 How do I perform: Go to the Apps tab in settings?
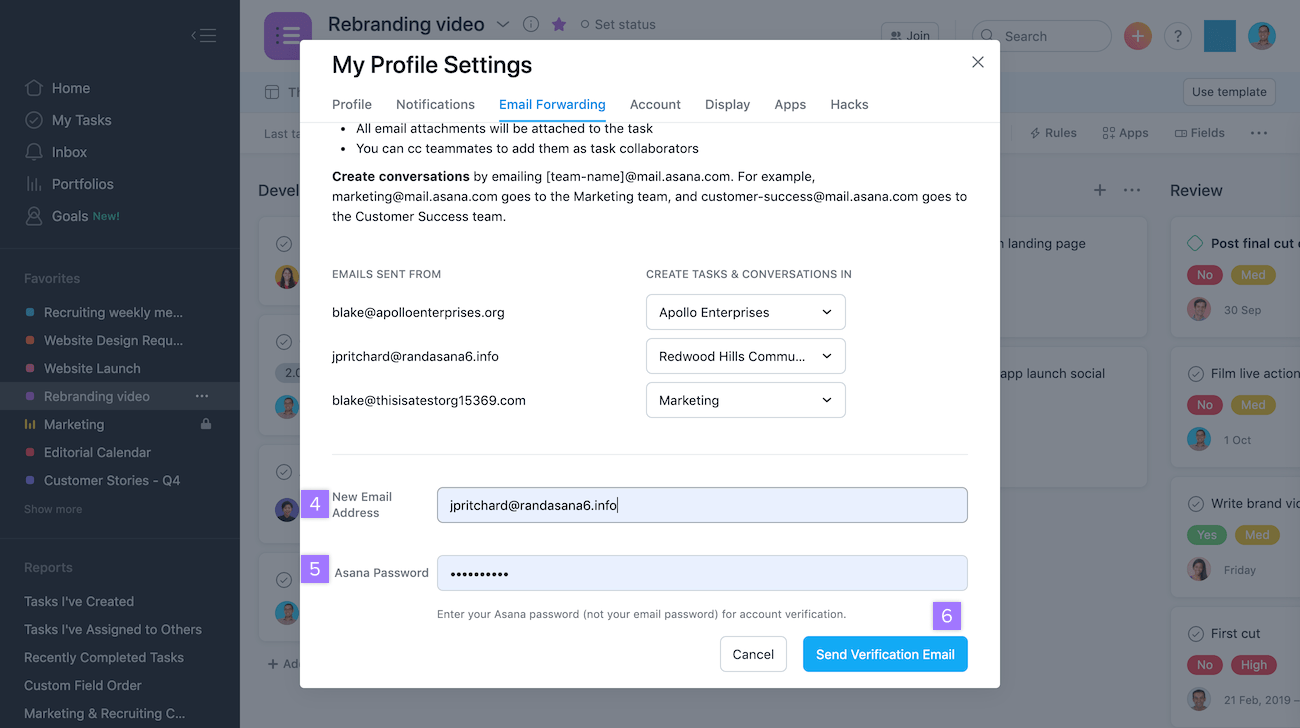(790, 104)
